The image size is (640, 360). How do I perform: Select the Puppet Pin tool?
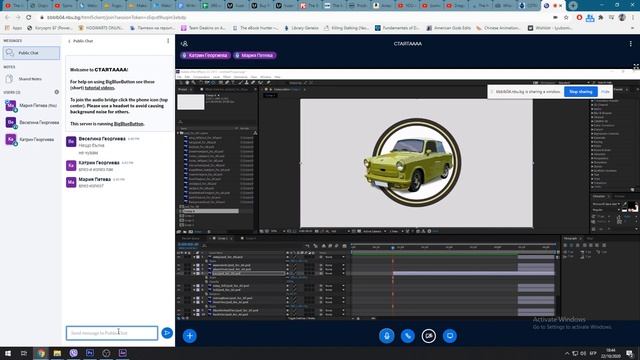[x=268, y=83]
